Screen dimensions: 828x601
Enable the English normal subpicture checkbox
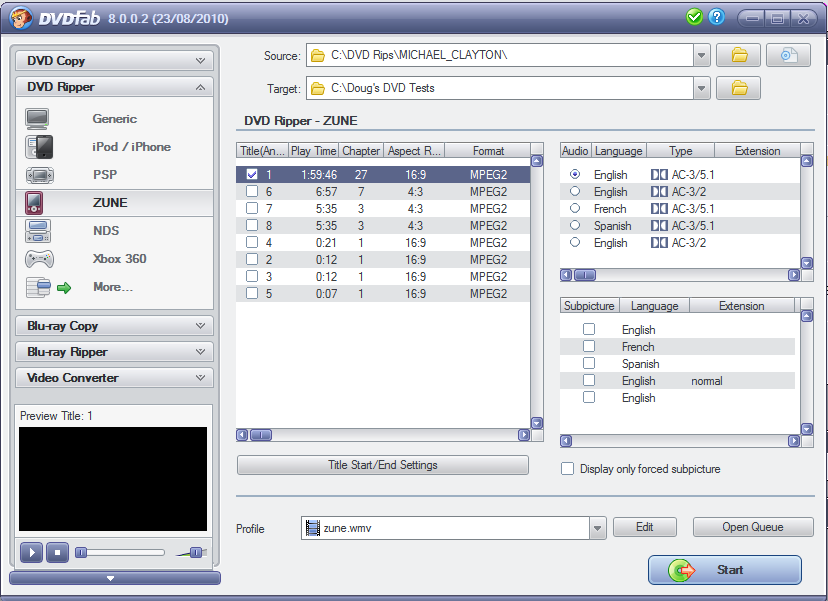589,380
